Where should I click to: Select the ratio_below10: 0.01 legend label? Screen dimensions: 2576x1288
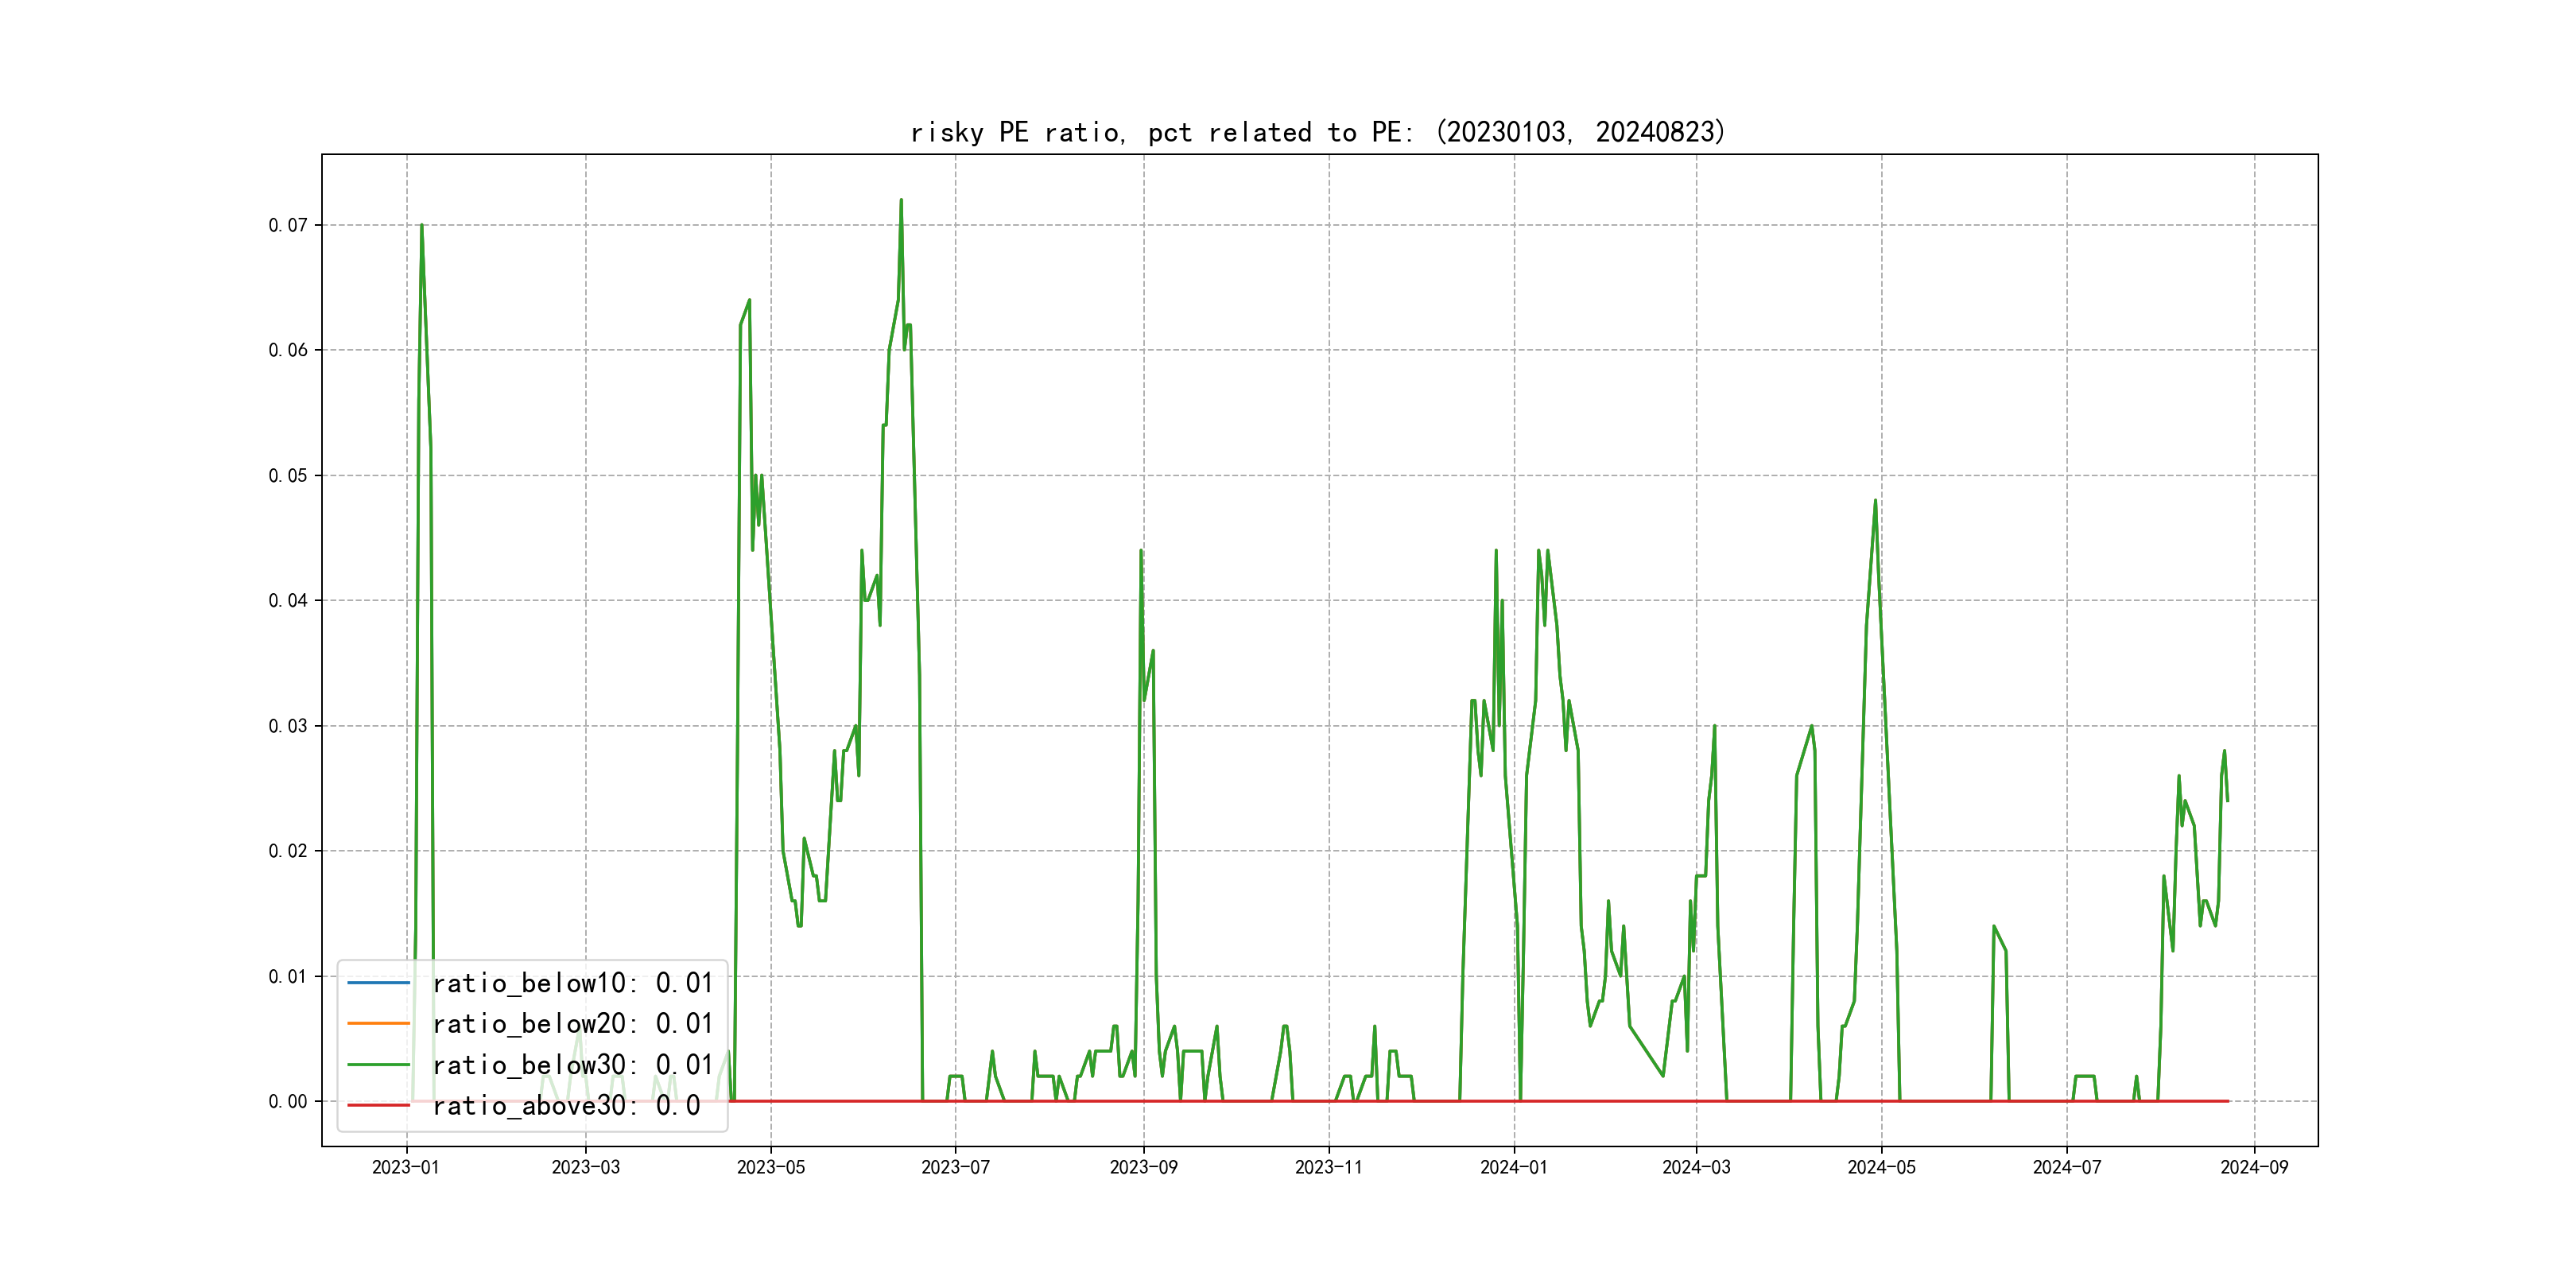coord(572,983)
